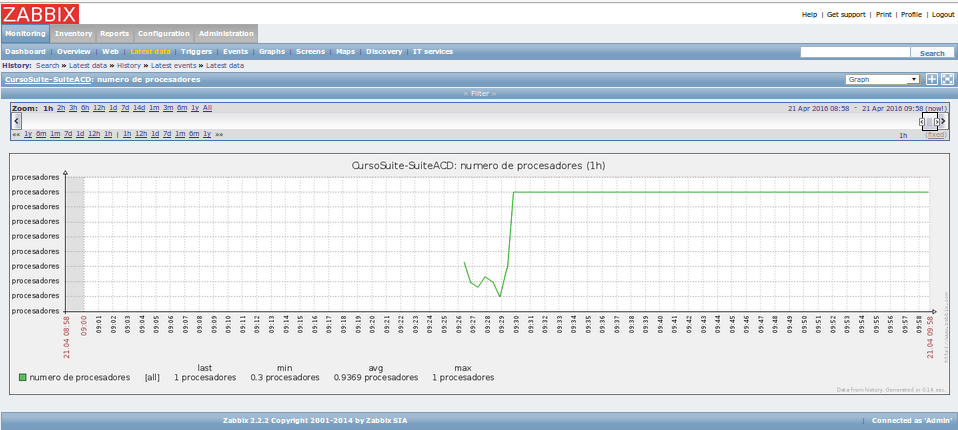Viewport: 958px width, 430px height.
Task: Click the «« jump-back arrows
Action: tap(16, 134)
